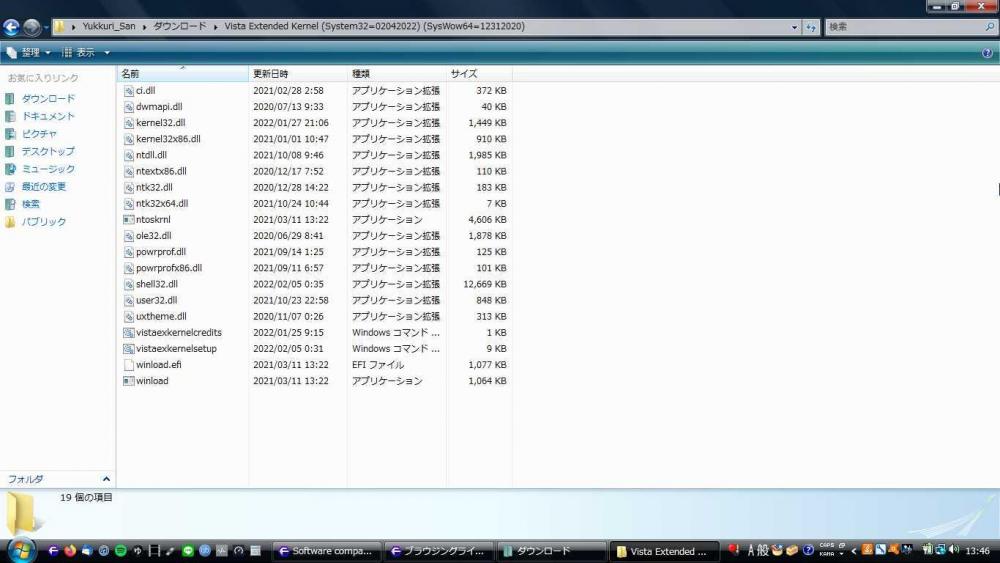
Task: Select the file name ntdll.dll
Action: point(151,155)
